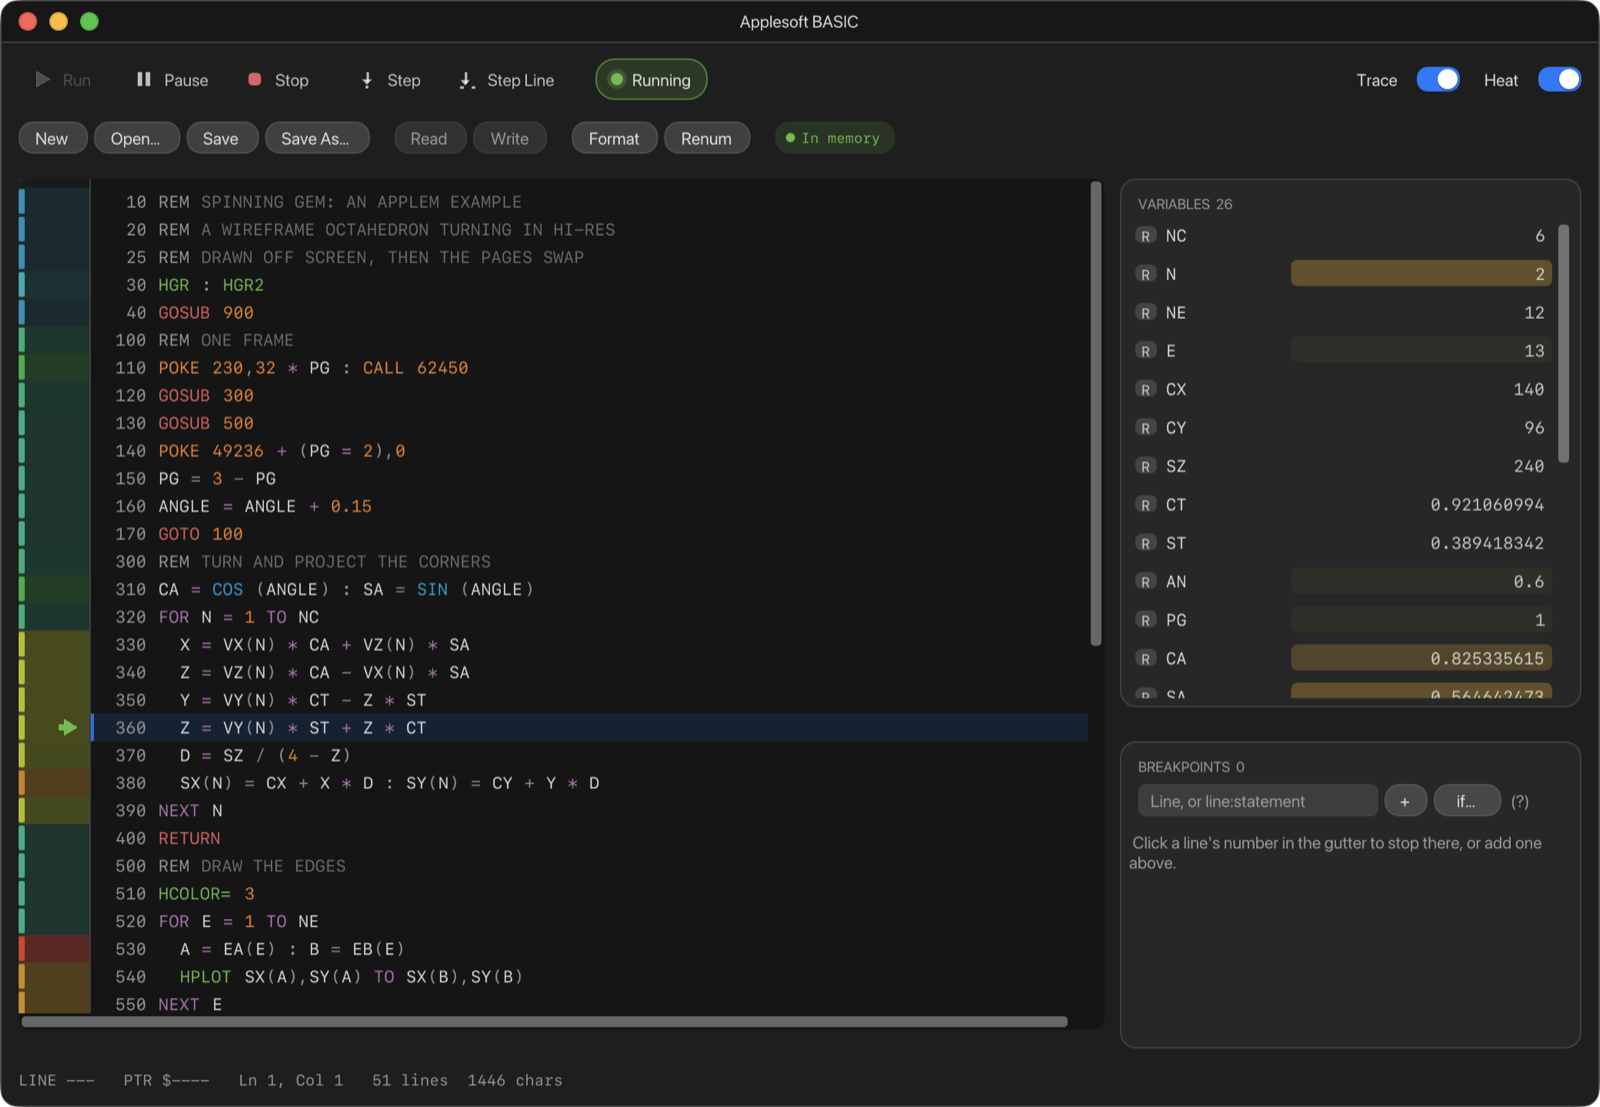Click the Write button
The width and height of the screenshot is (1600, 1107).
click(x=510, y=138)
